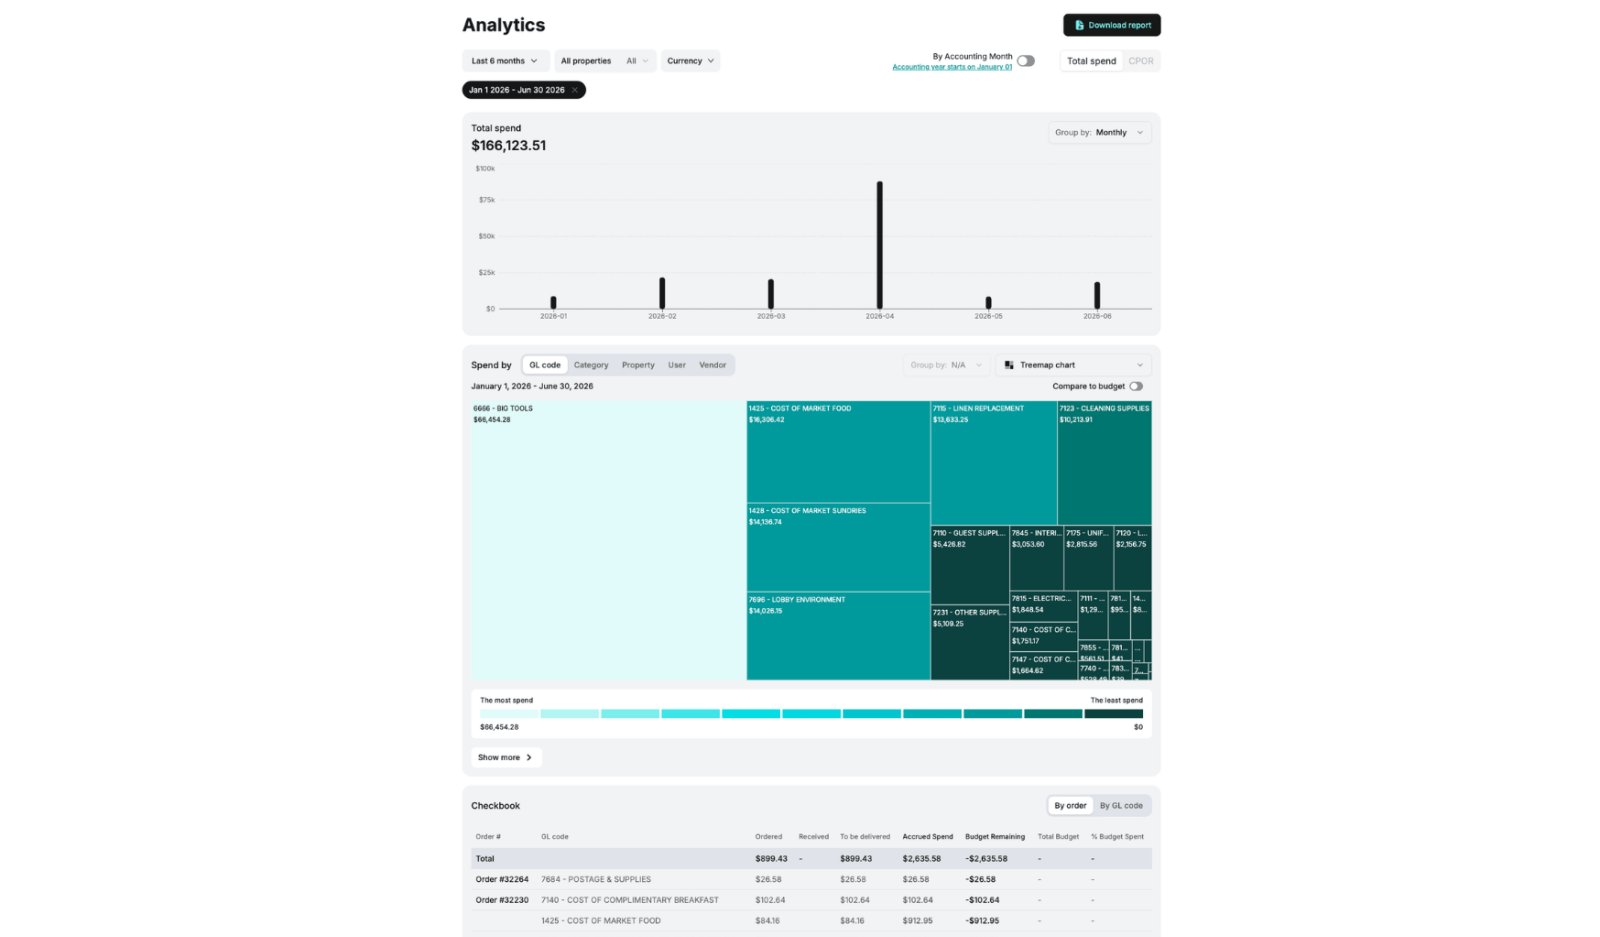Switch checkbook to By GL code
1600x937 pixels.
click(x=1121, y=806)
